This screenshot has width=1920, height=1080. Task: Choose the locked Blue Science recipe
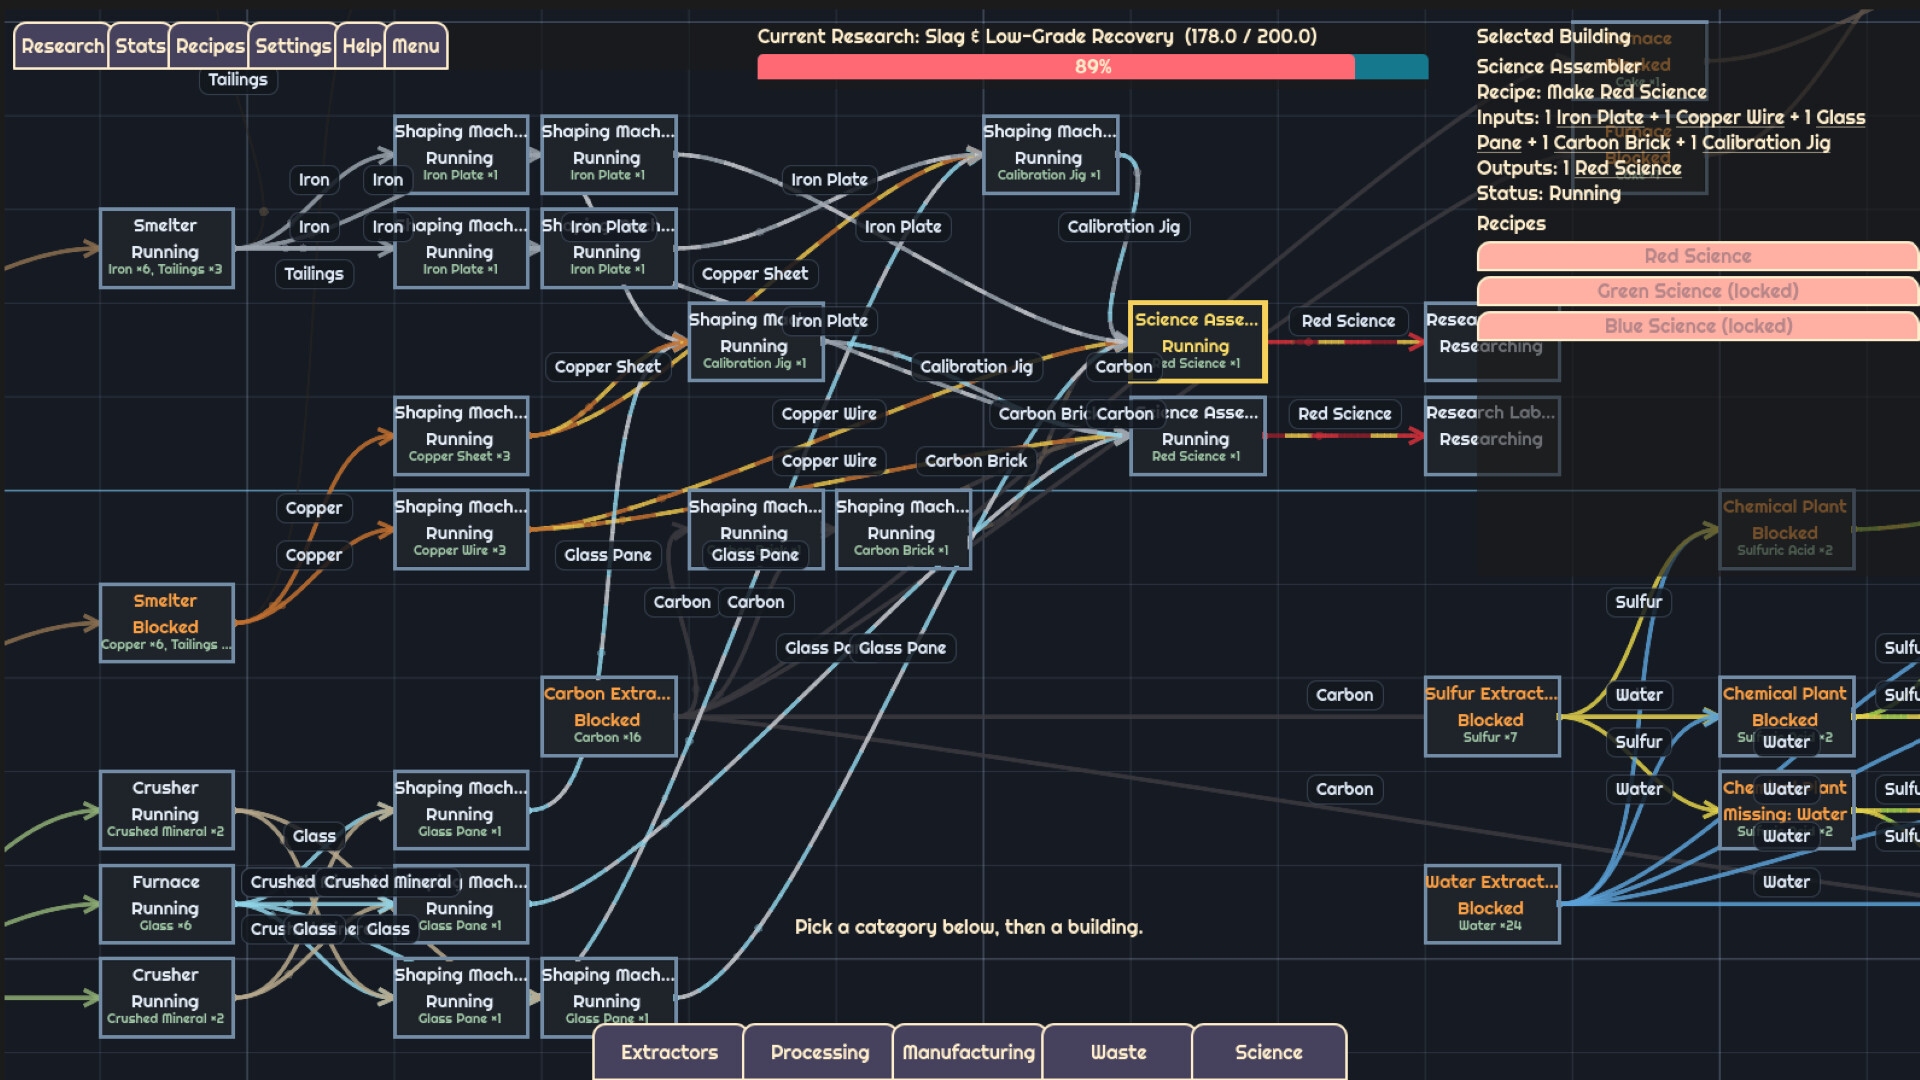click(1697, 326)
